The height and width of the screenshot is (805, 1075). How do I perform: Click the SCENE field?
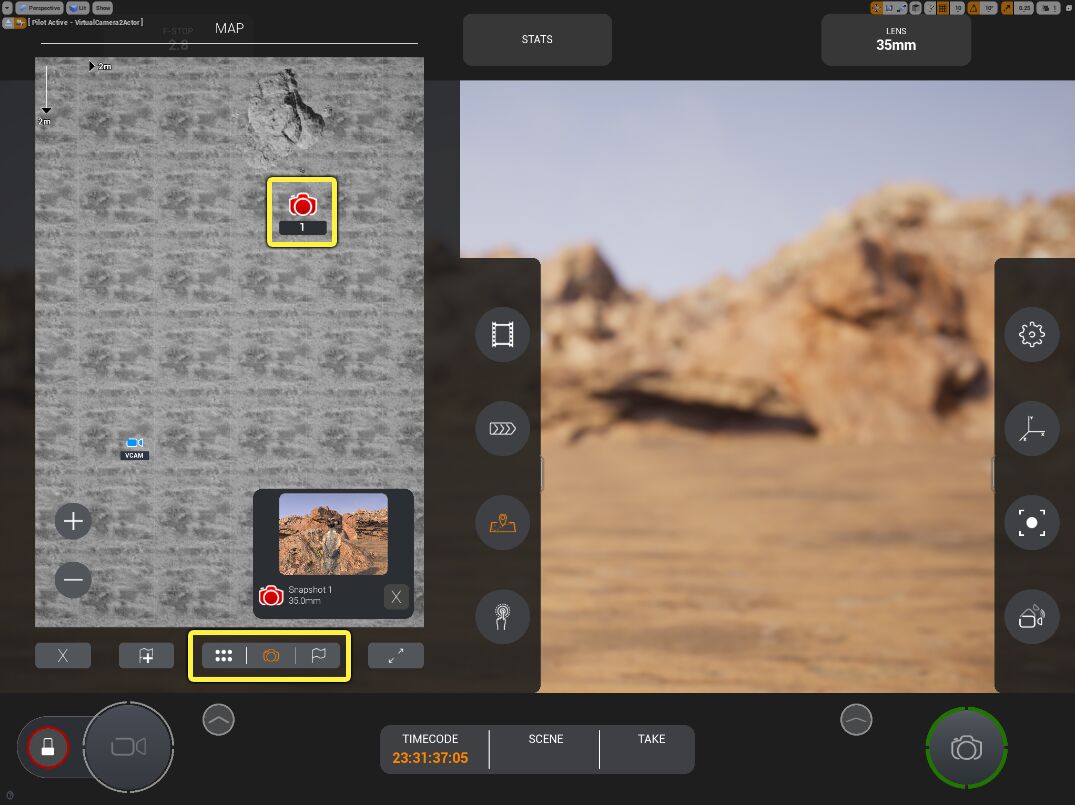545,749
